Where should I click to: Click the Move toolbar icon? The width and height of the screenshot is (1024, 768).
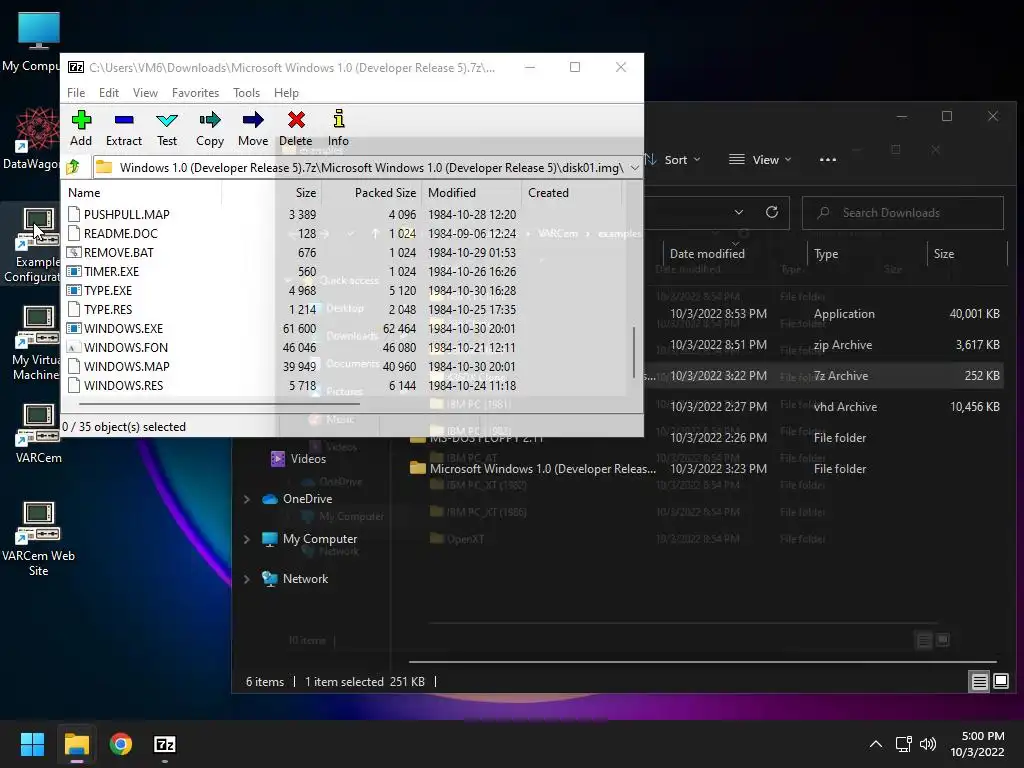(x=253, y=129)
